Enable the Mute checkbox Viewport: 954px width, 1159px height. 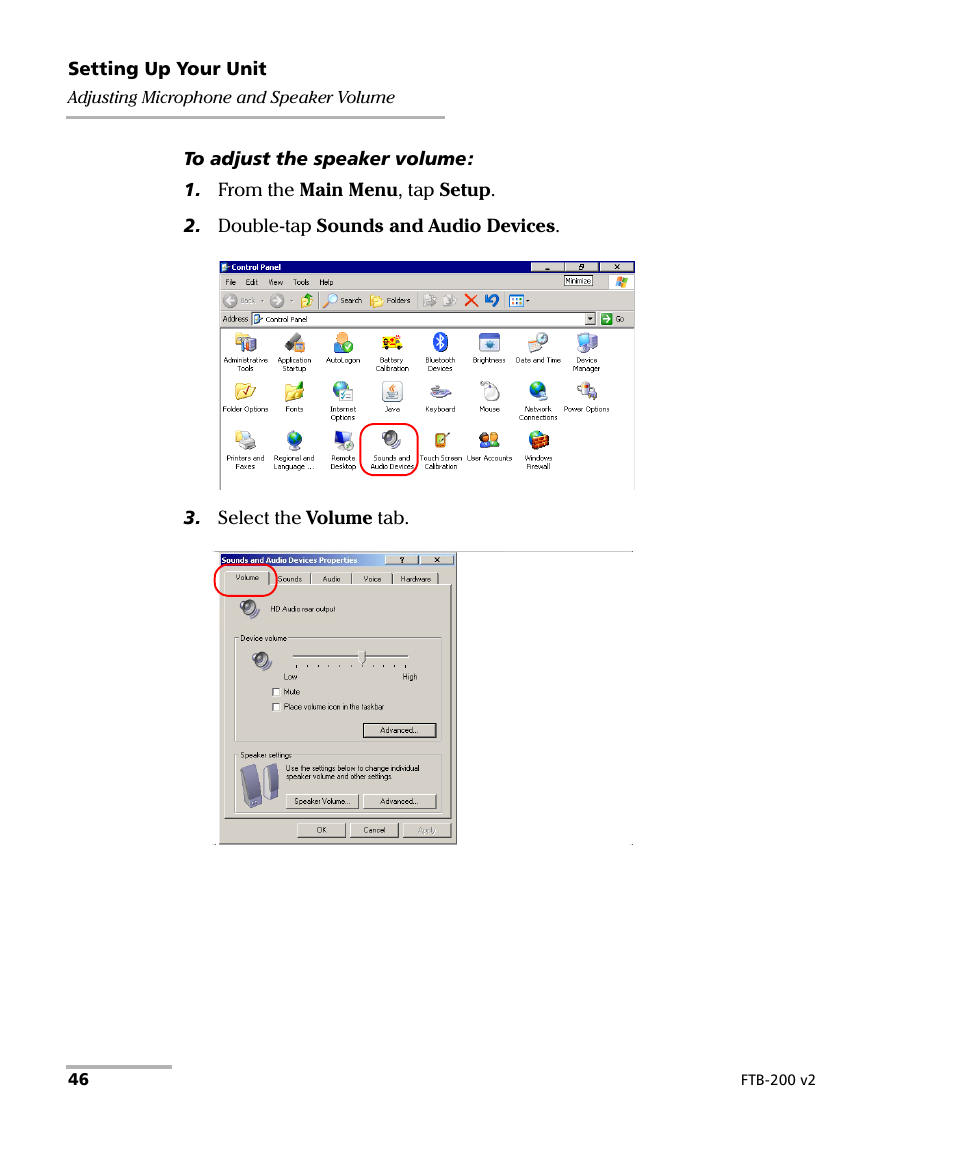coord(277,692)
